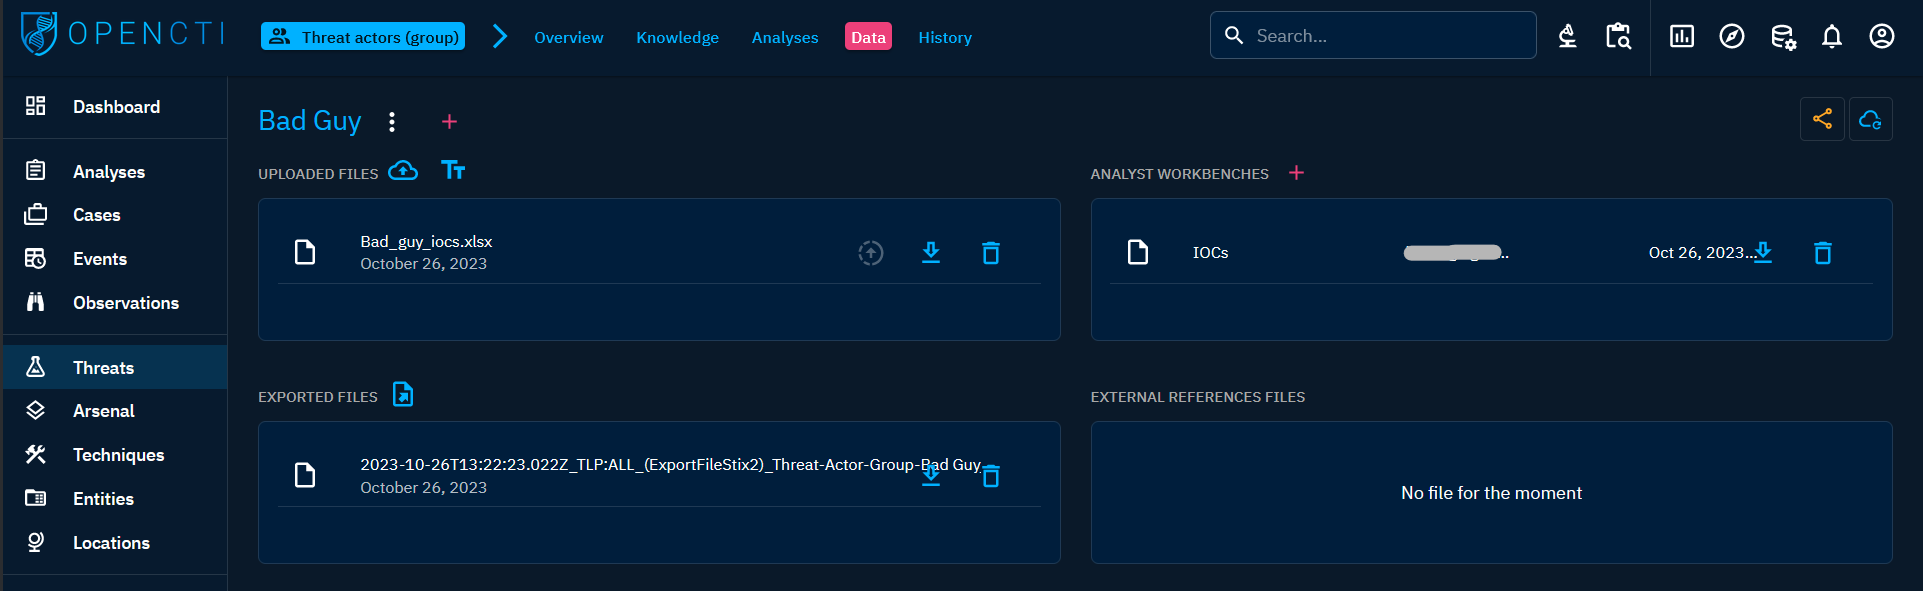Screen dimensions: 1923x591
Task: Go to Observations in the sidebar
Action: point(125,303)
